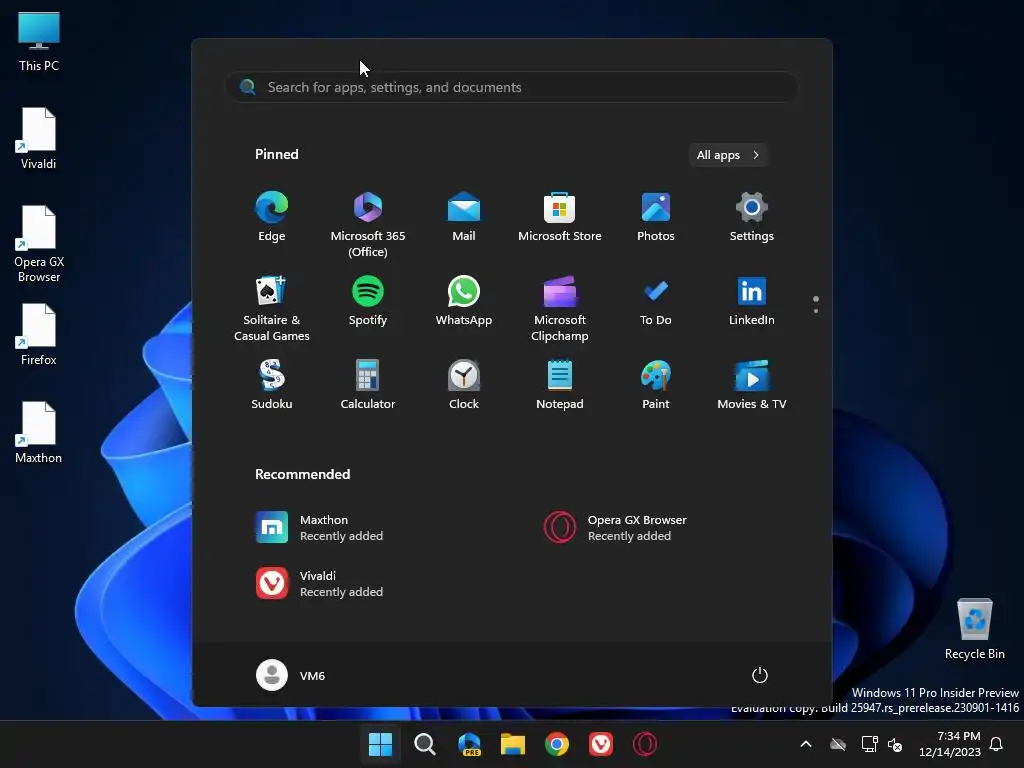Image resolution: width=1024 pixels, height=768 pixels.
Task: Click the Windows Start button on taskbar
Action: coord(381,744)
